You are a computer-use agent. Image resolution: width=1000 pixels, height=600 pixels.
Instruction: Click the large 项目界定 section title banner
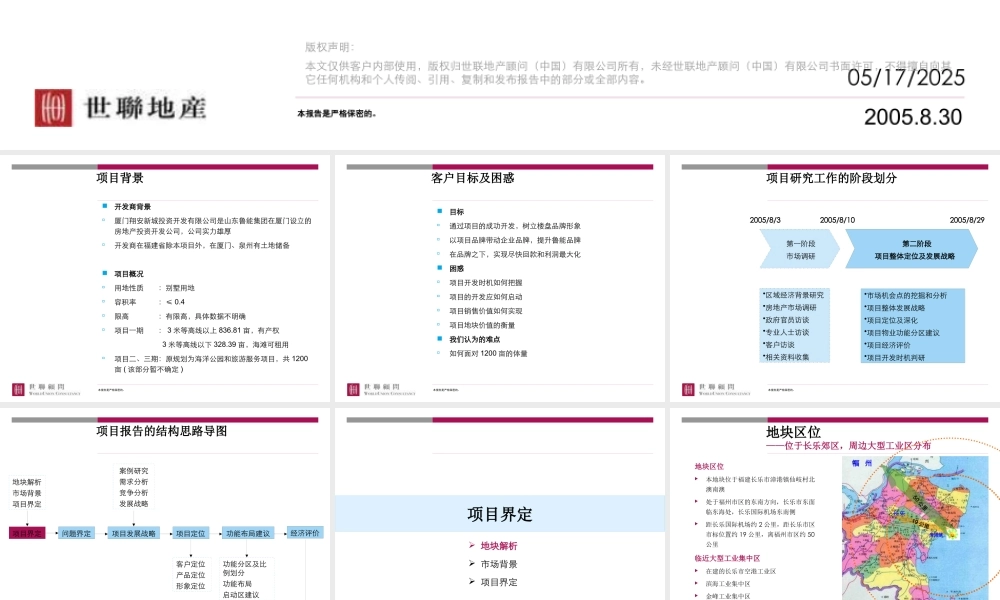(499, 514)
